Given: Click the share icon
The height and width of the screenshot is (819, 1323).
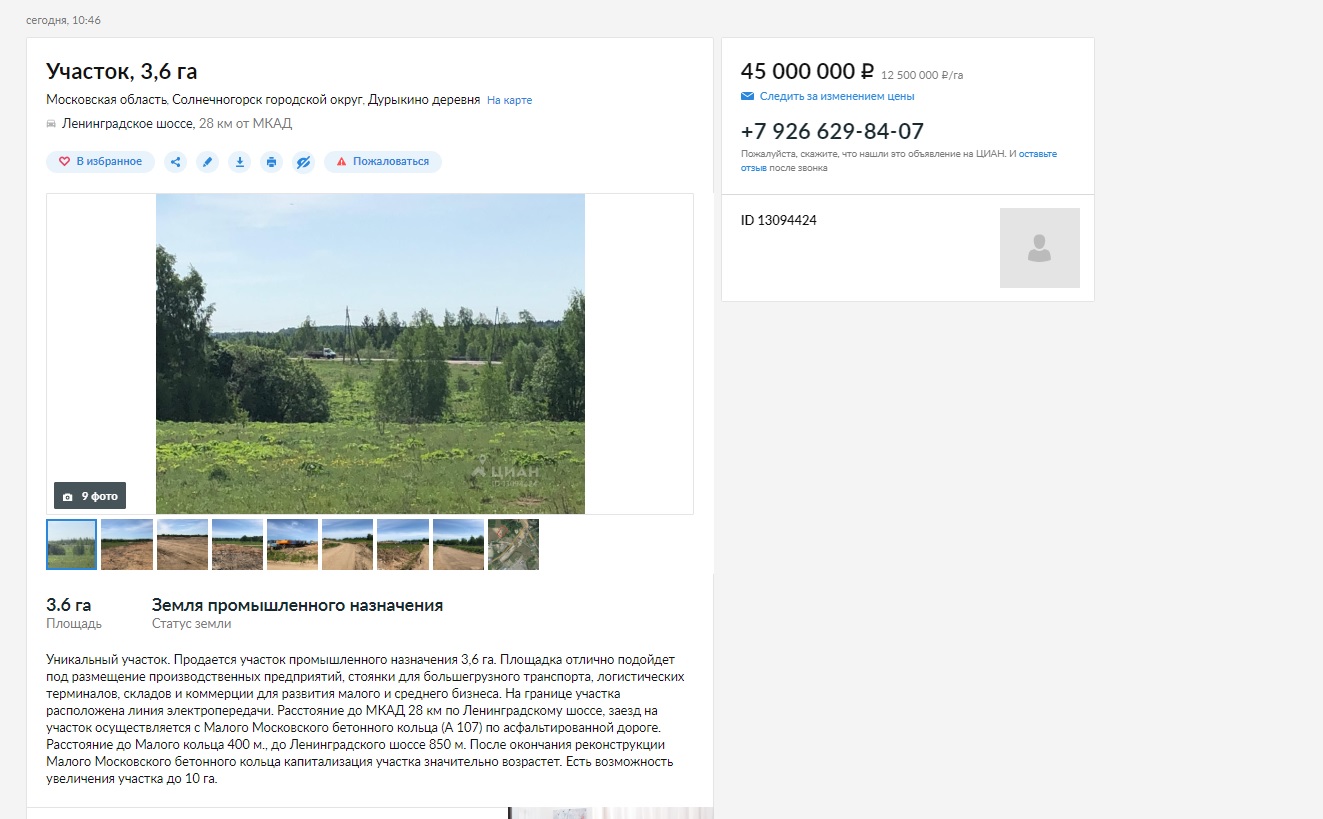Looking at the screenshot, I should click(x=175, y=161).
